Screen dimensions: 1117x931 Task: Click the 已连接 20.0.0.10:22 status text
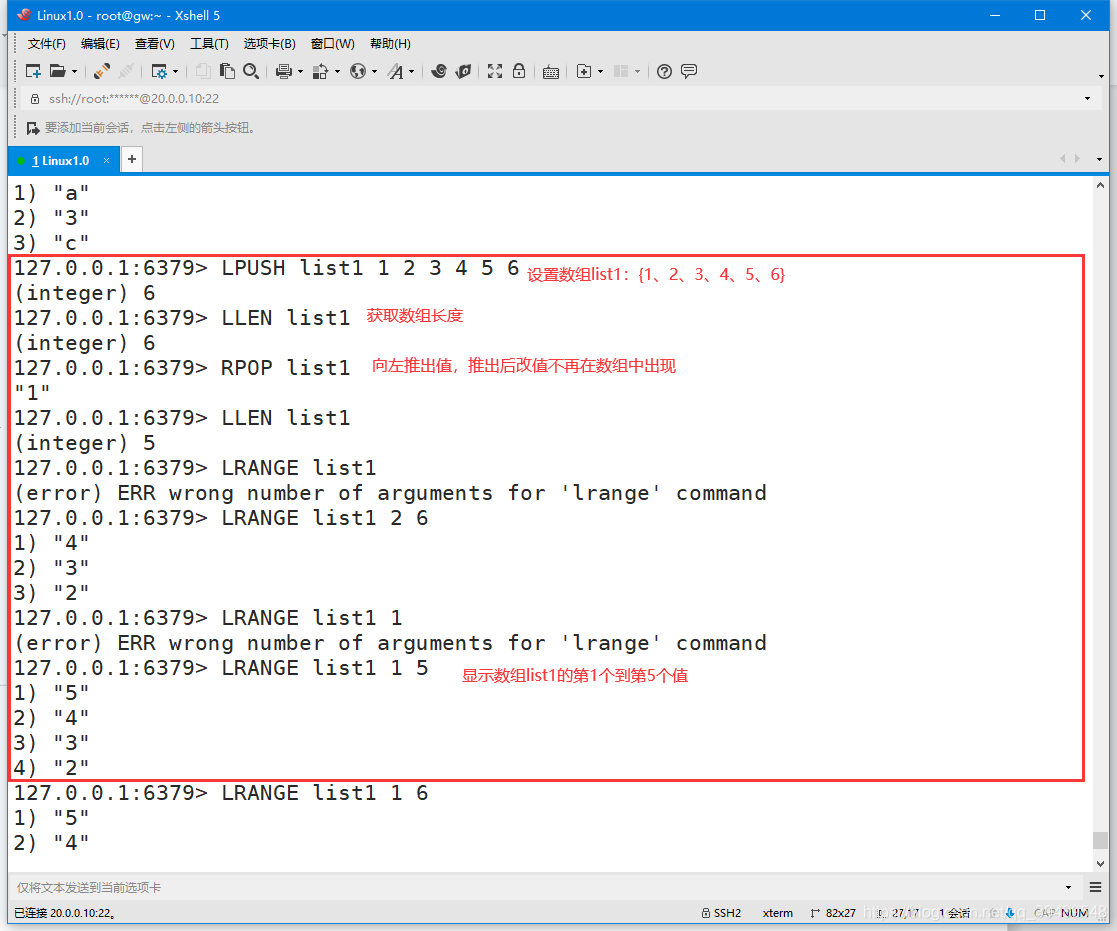tap(65, 912)
